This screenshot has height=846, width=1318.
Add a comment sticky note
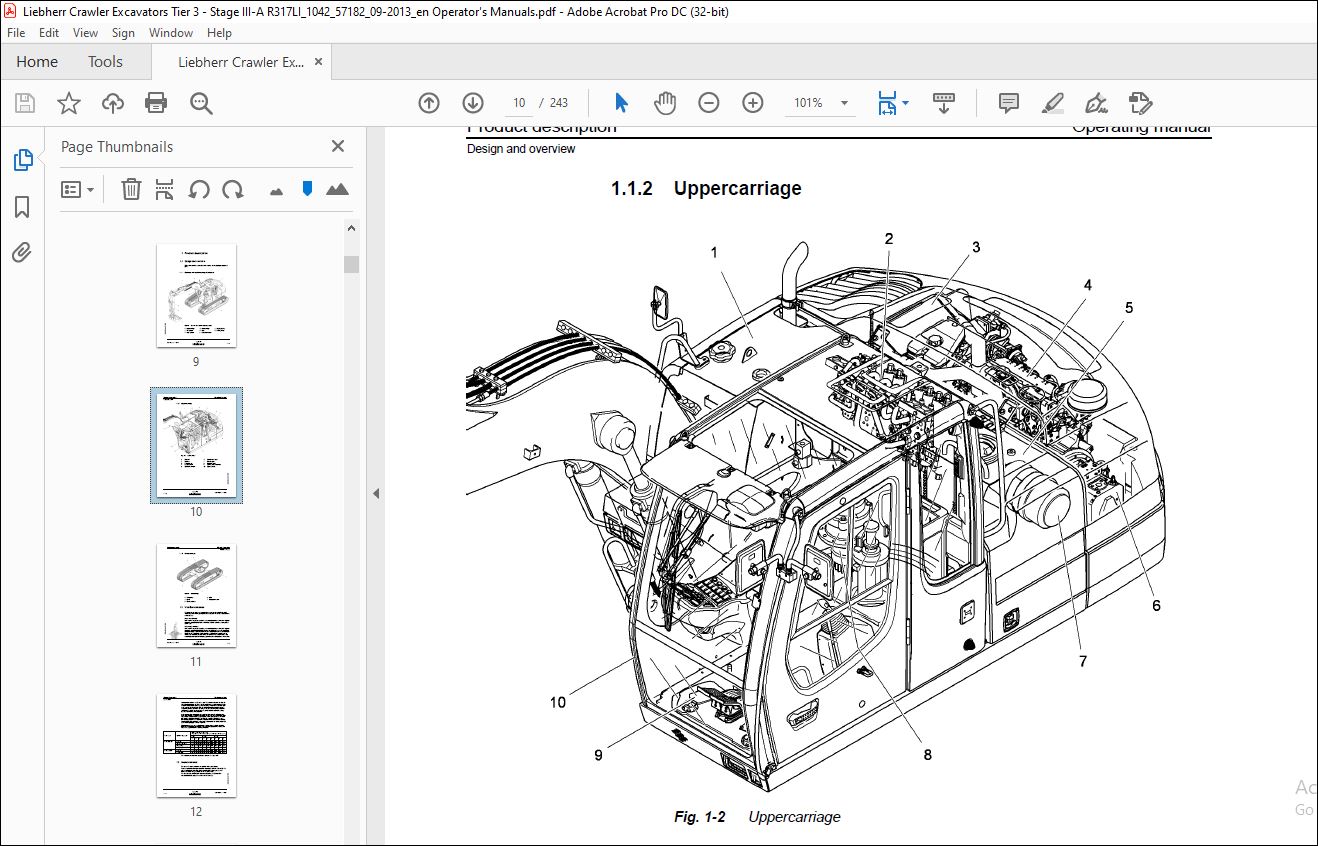point(1009,103)
